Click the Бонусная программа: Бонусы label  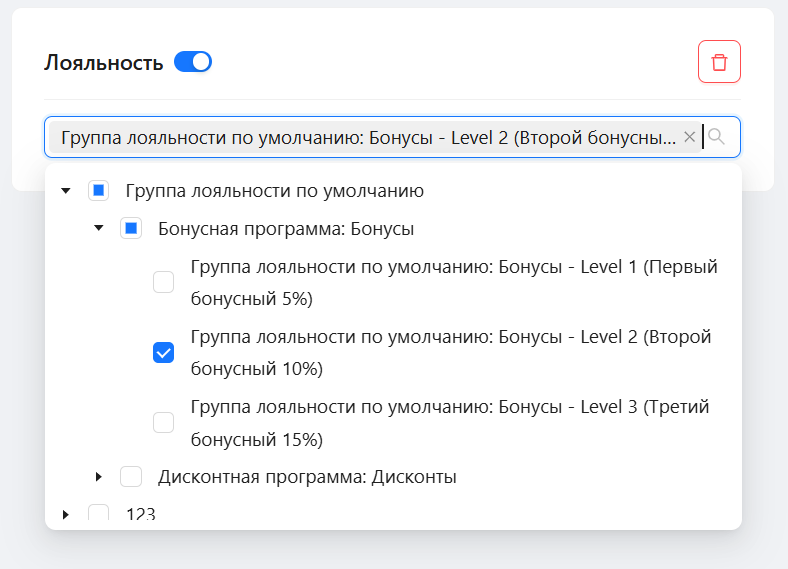[286, 229]
